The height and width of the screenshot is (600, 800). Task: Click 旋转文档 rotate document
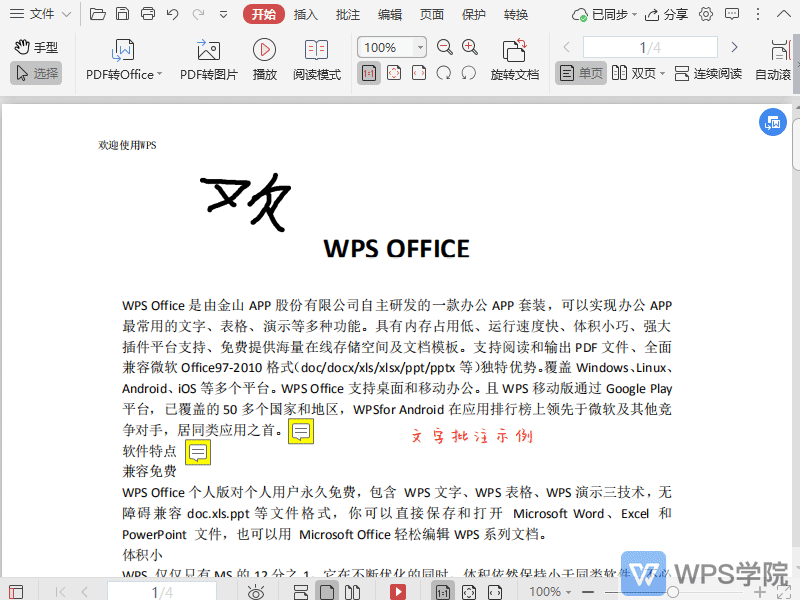click(514, 60)
